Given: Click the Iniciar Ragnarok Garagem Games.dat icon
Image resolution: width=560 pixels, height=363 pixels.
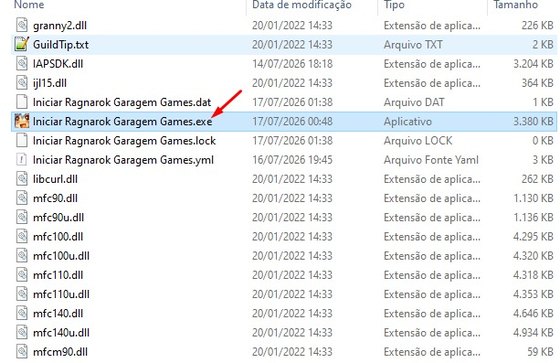Looking at the screenshot, I should pyautogui.click(x=22, y=102).
